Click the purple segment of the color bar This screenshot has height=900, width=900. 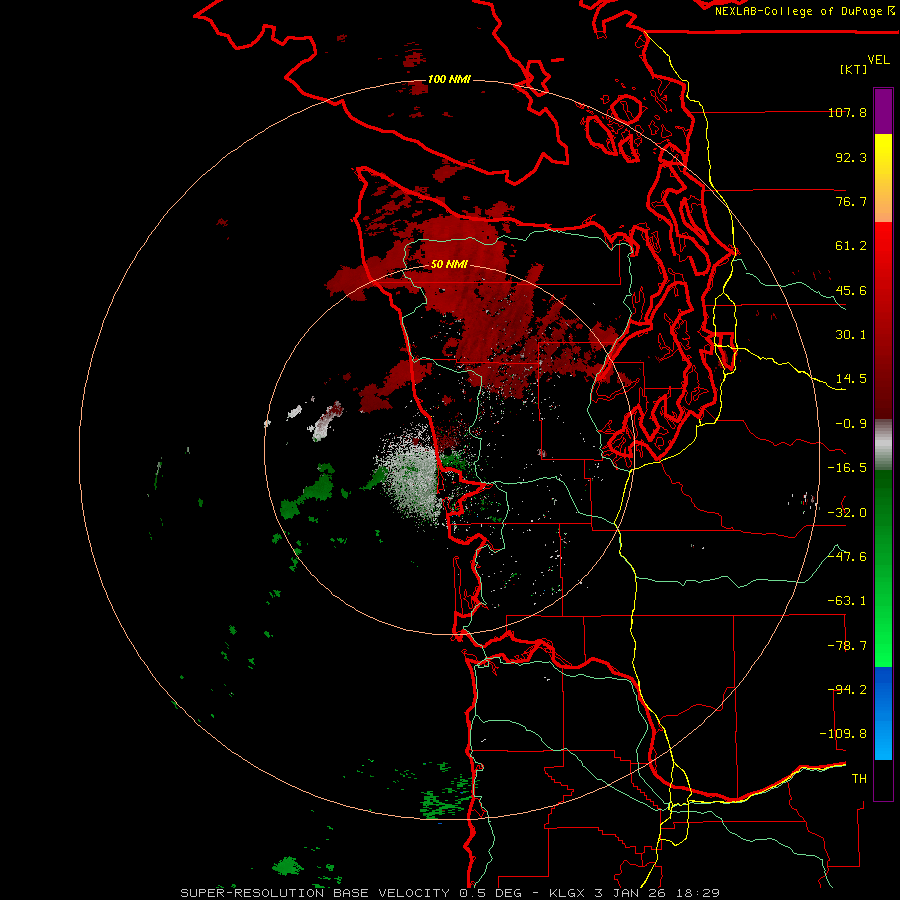[883, 111]
